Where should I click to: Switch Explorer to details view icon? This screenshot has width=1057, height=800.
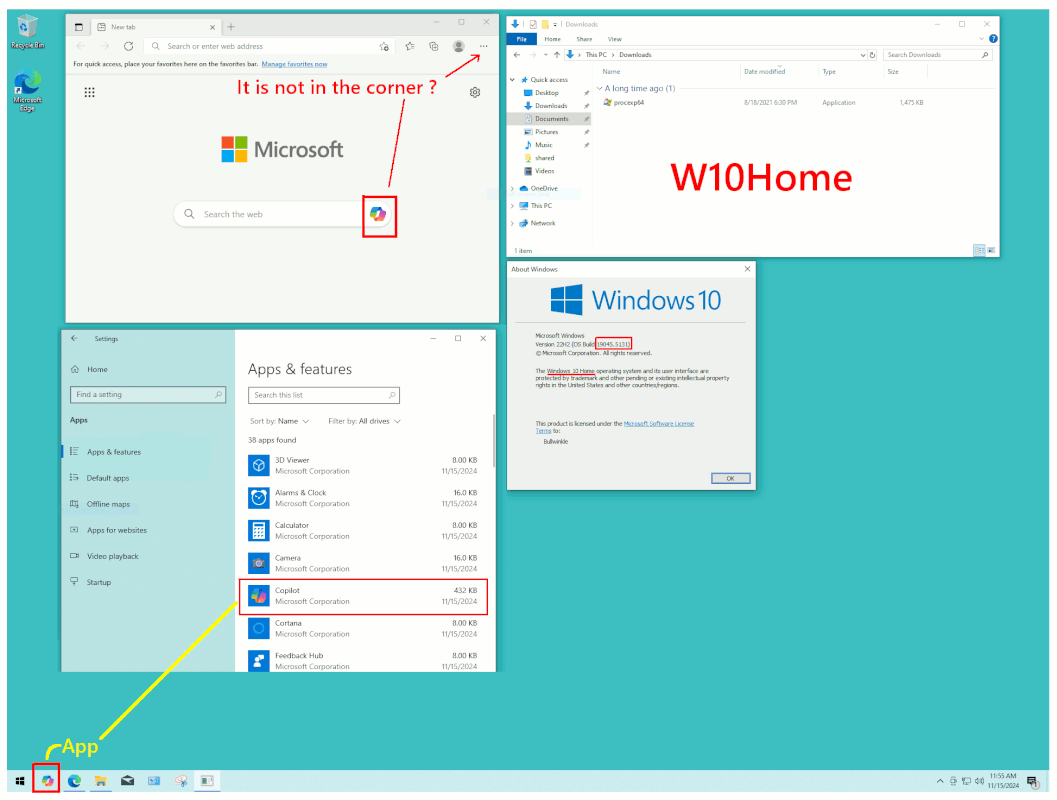click(x=979, y=250)
